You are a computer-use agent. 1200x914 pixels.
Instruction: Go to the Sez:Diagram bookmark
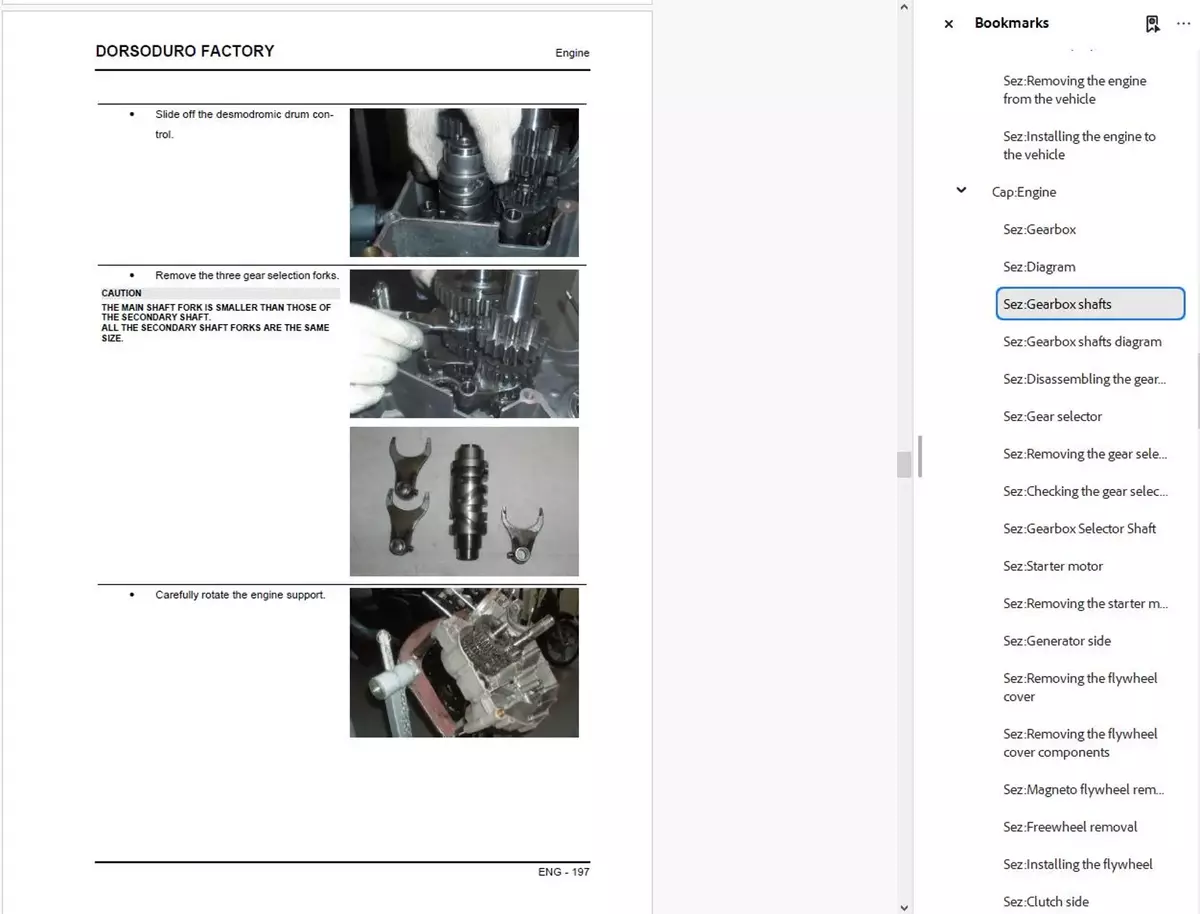pos(1039,267)
